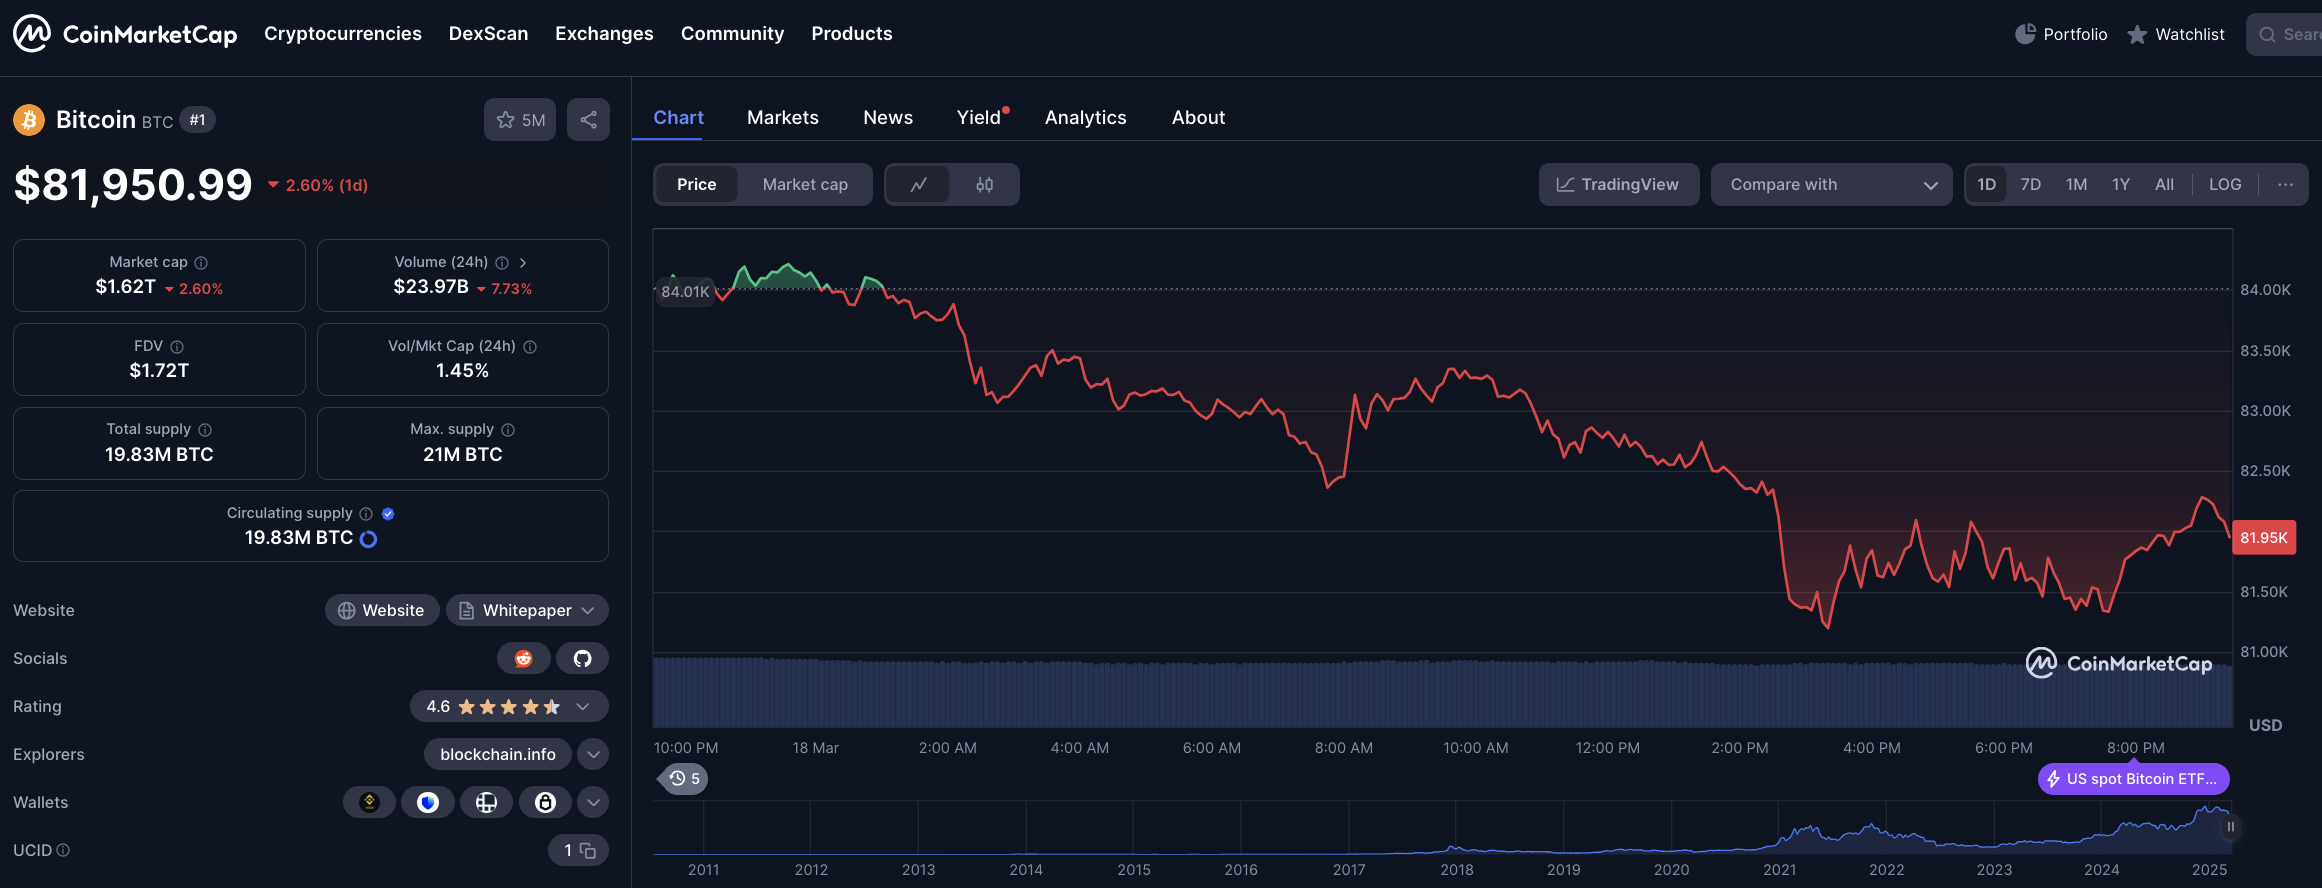The height and width of the screenshot is (888, 2322).
Task: Select the 1Y time range
Action: coord(2121,184)
